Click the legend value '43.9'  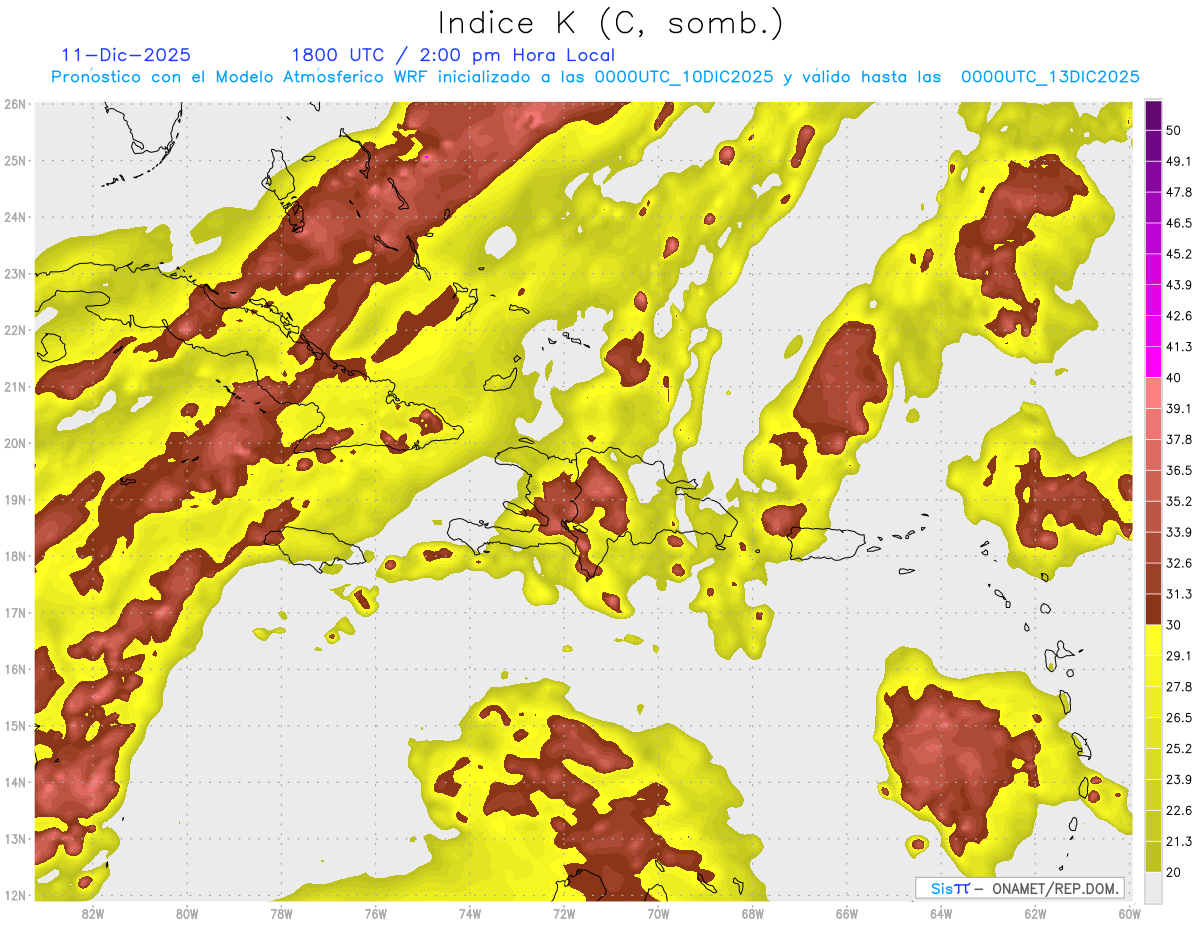click(1179, 285)
